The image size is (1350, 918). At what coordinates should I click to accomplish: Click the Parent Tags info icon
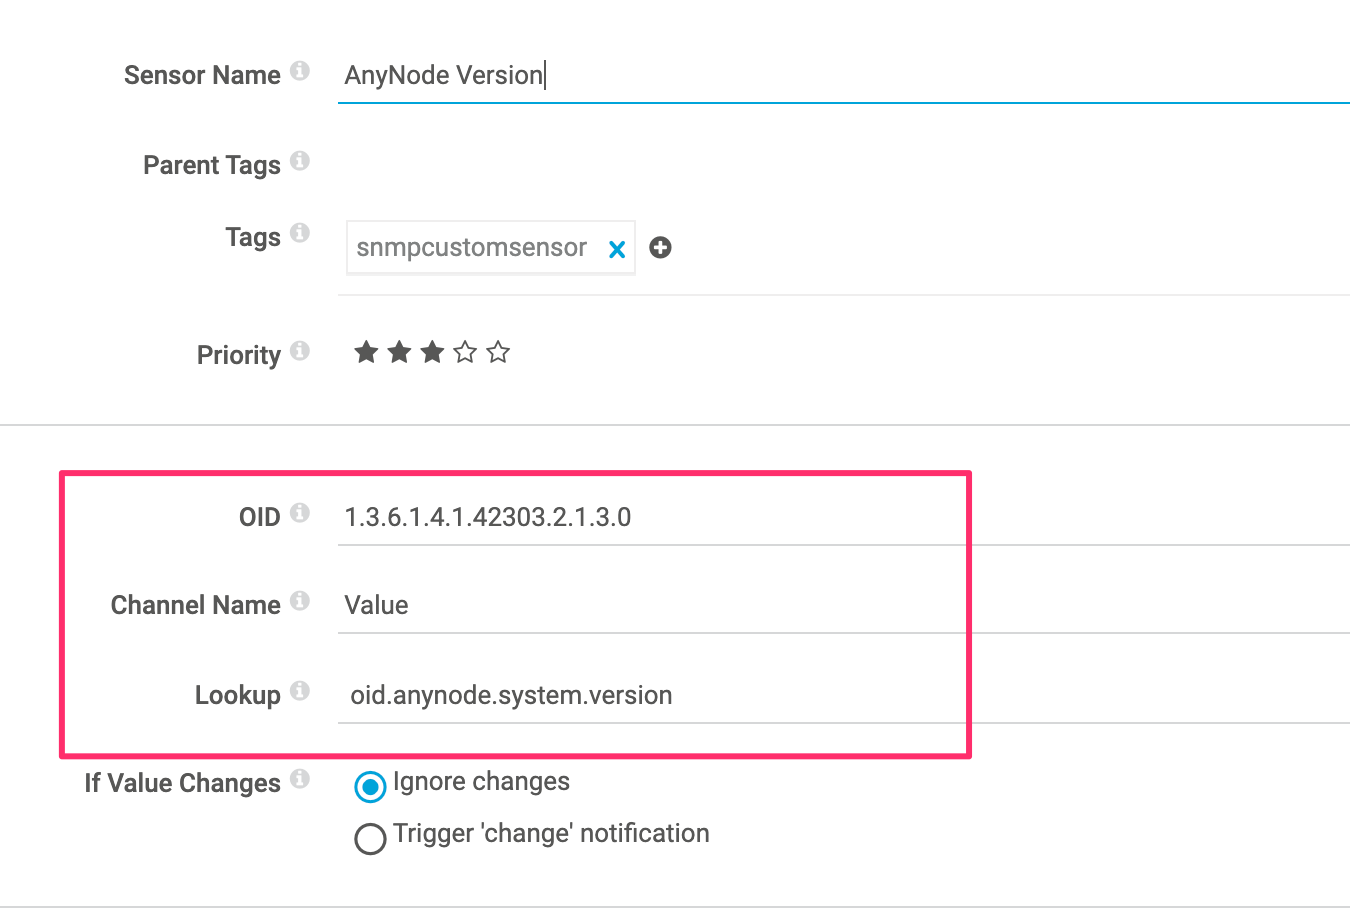300,161
